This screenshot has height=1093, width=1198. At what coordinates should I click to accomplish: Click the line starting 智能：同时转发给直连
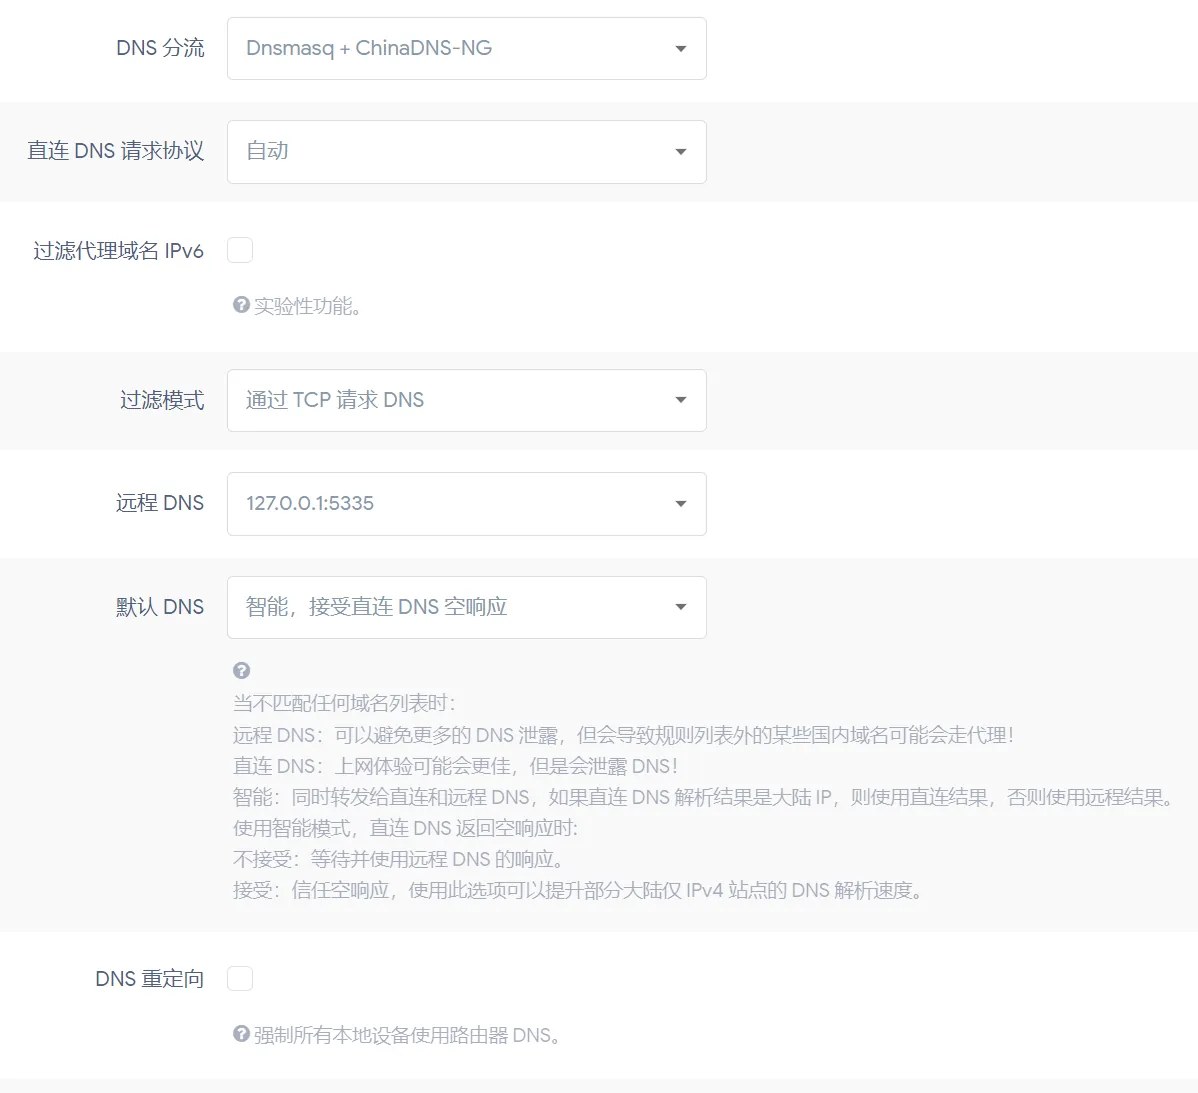coord(704,797)
